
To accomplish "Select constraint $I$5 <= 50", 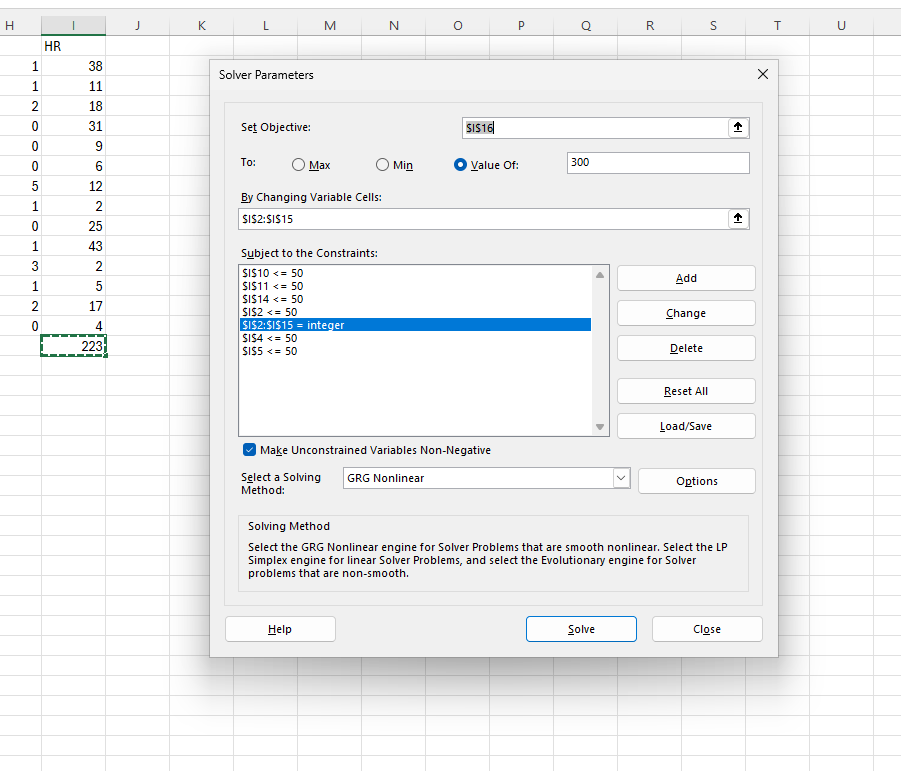I will [415, 351].
